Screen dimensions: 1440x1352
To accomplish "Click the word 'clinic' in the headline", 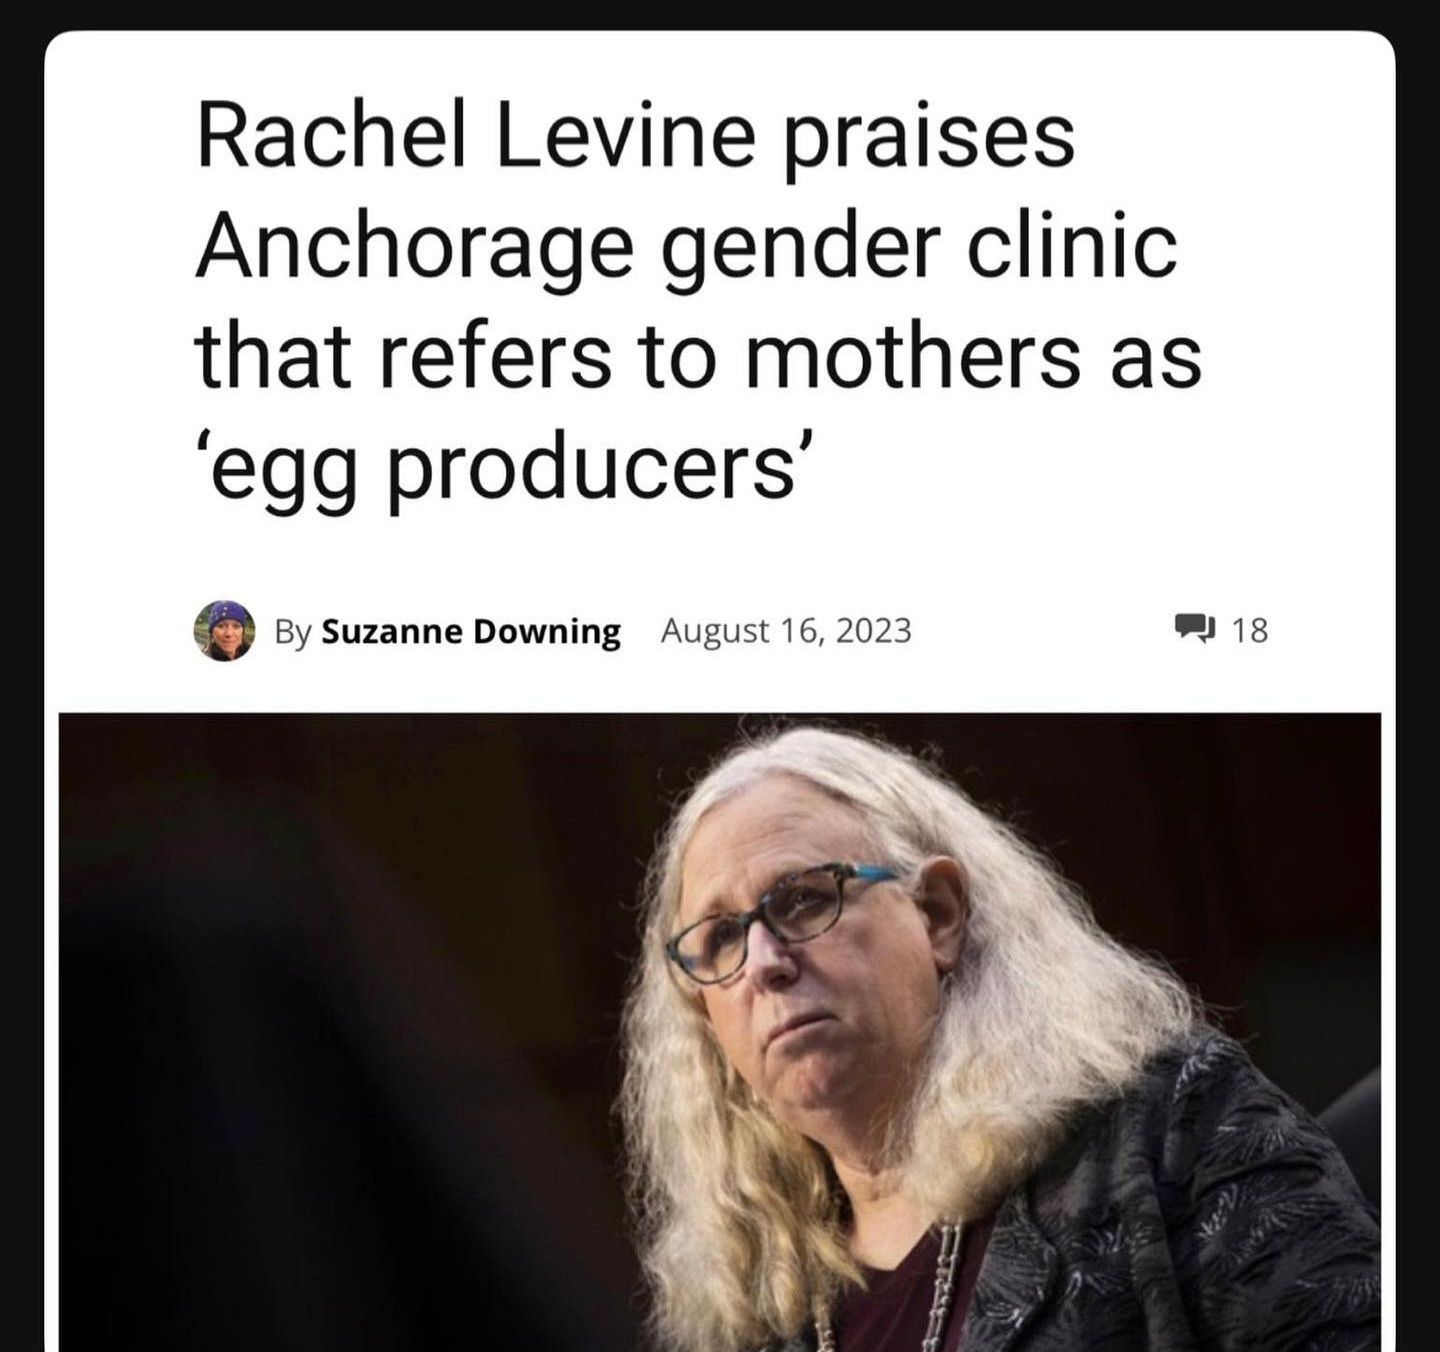I will 1071,246.
